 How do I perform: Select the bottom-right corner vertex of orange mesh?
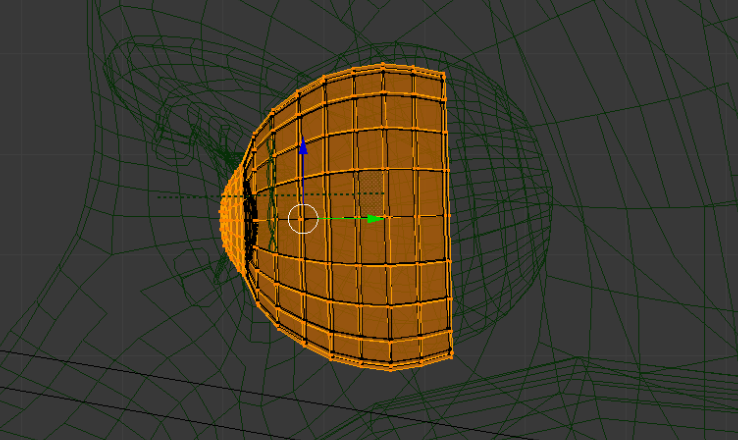(x=452, y=358)
